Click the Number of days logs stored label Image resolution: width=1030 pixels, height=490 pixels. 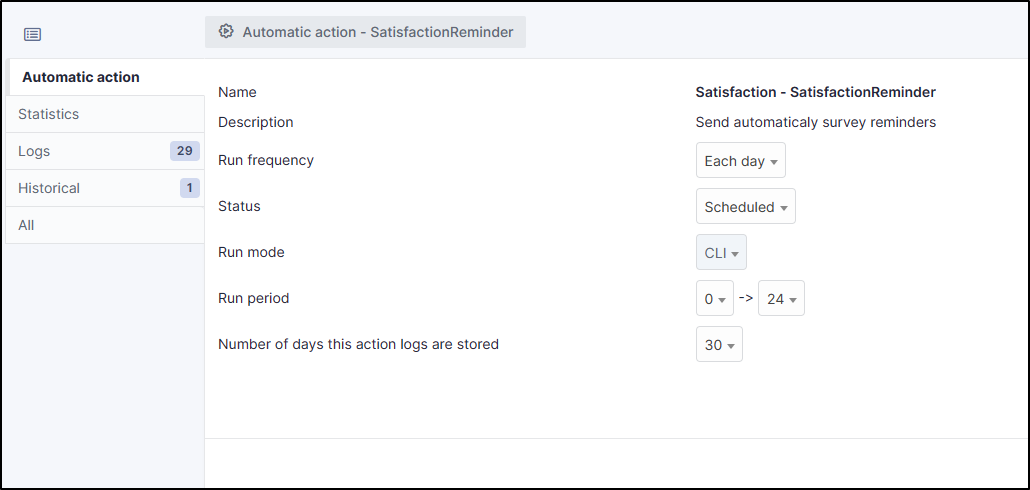point(358,344)
